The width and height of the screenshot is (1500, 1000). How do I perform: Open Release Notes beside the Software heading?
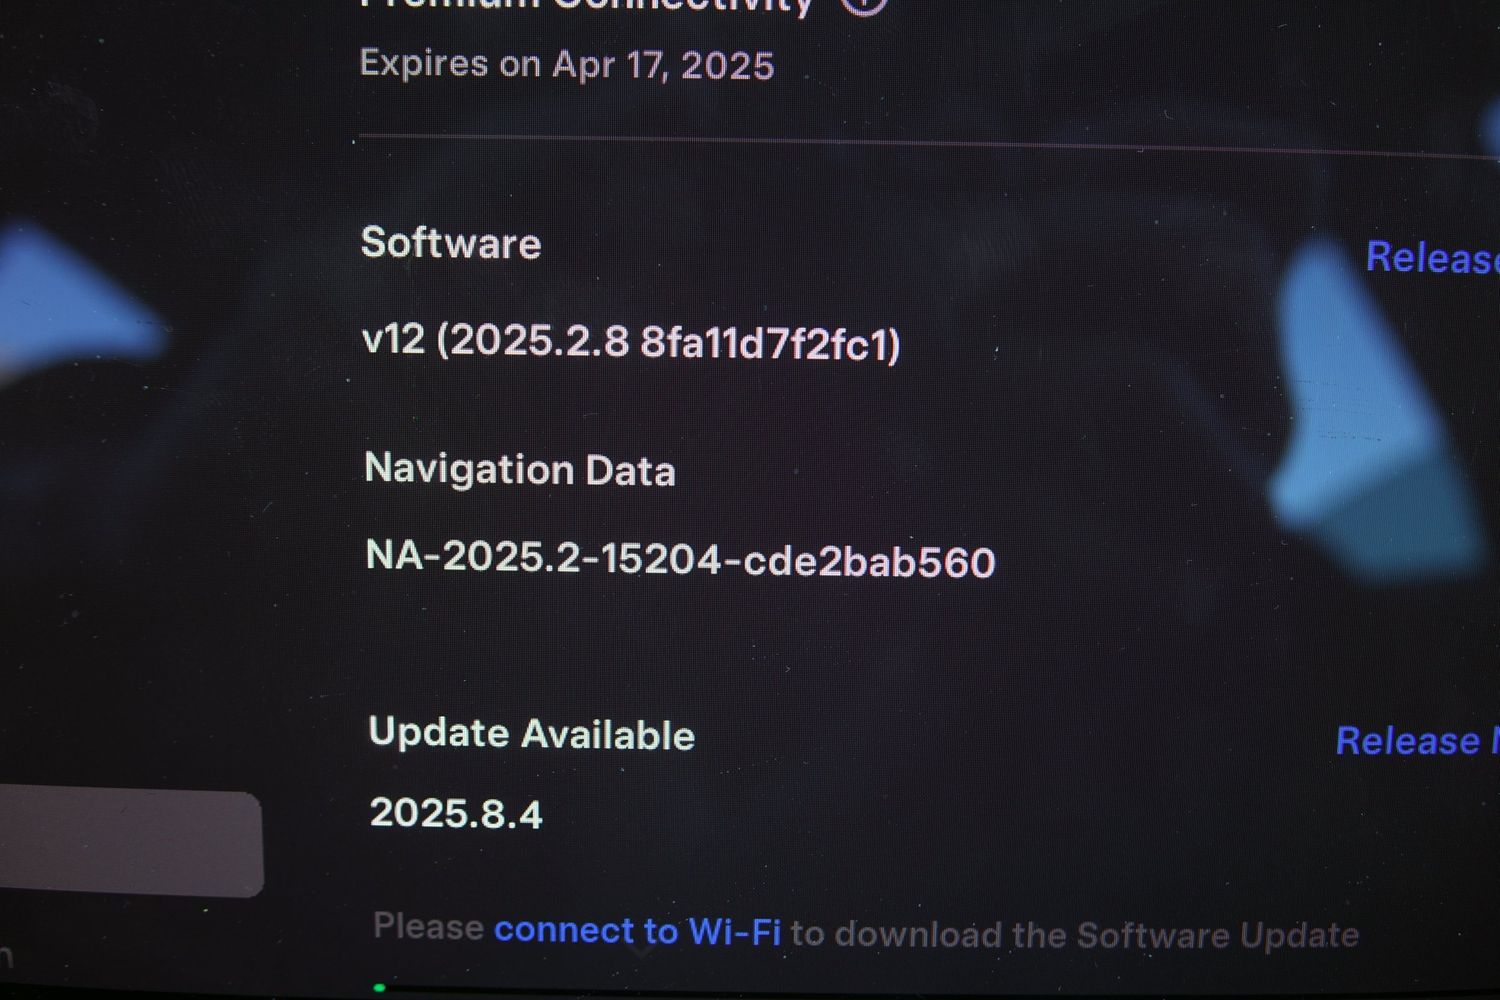pyautogui.click(x=1432, y=258)
